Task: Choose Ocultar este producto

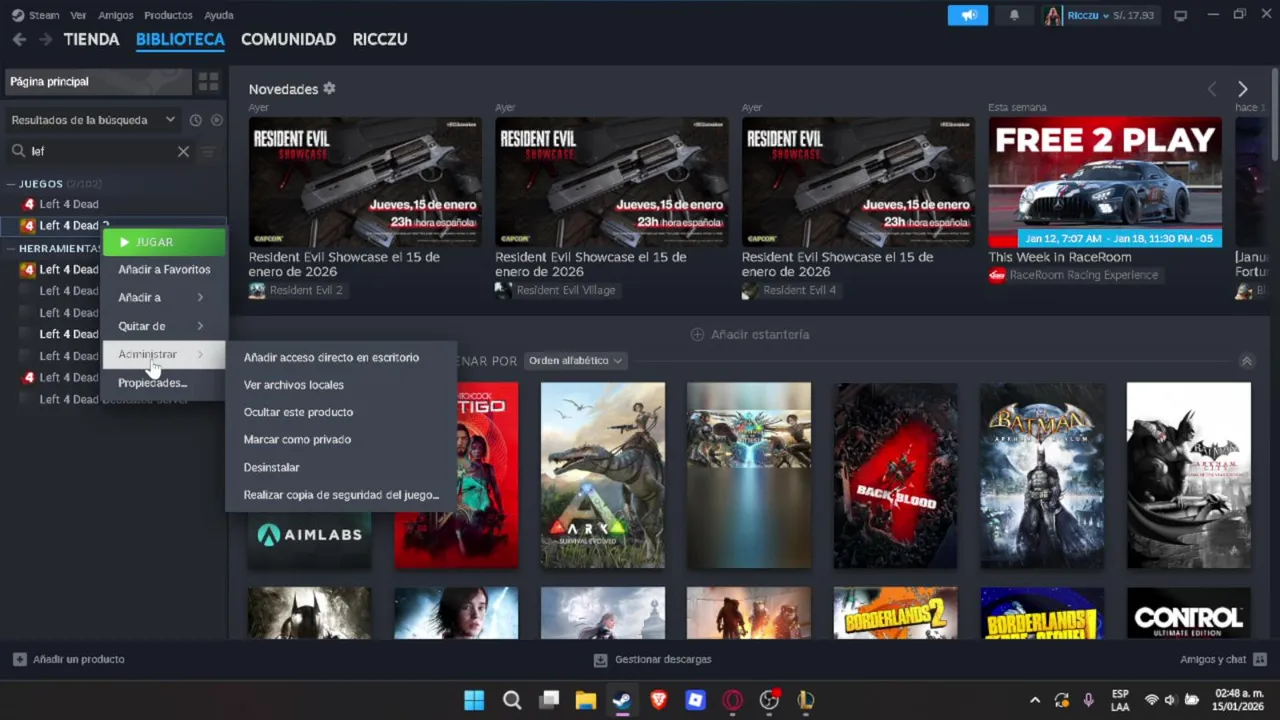Action: [341, 412]
